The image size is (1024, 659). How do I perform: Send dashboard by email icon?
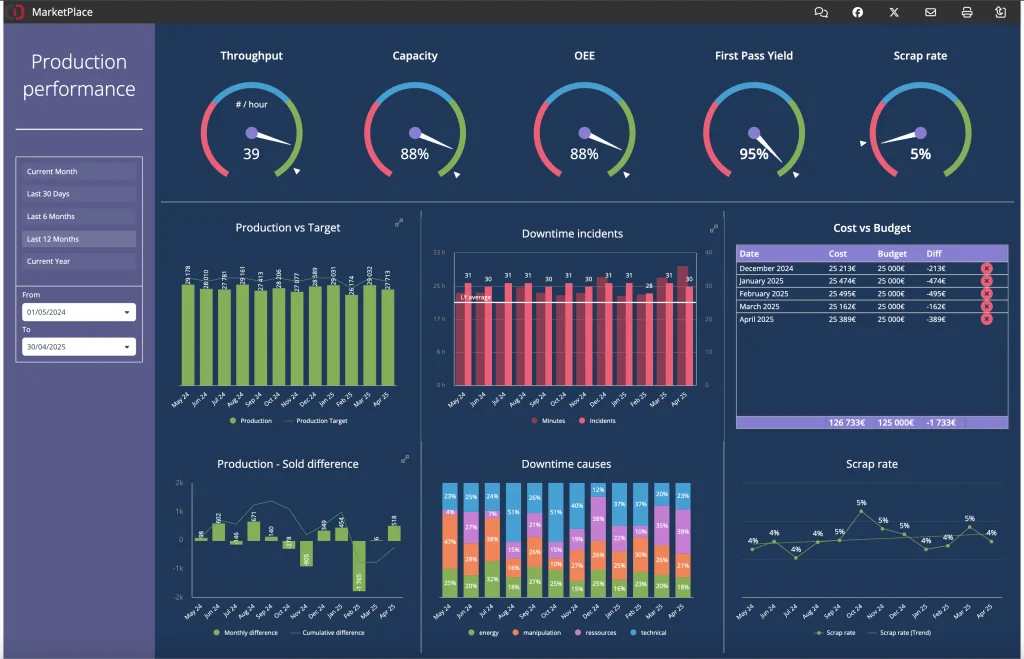[931, 12]
